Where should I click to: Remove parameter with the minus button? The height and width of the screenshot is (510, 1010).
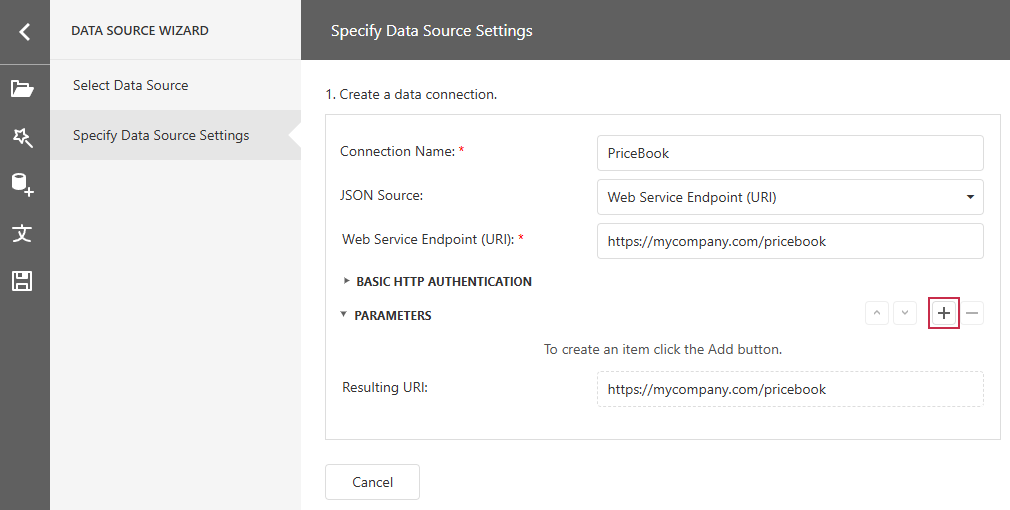click(x=972, y=313)
